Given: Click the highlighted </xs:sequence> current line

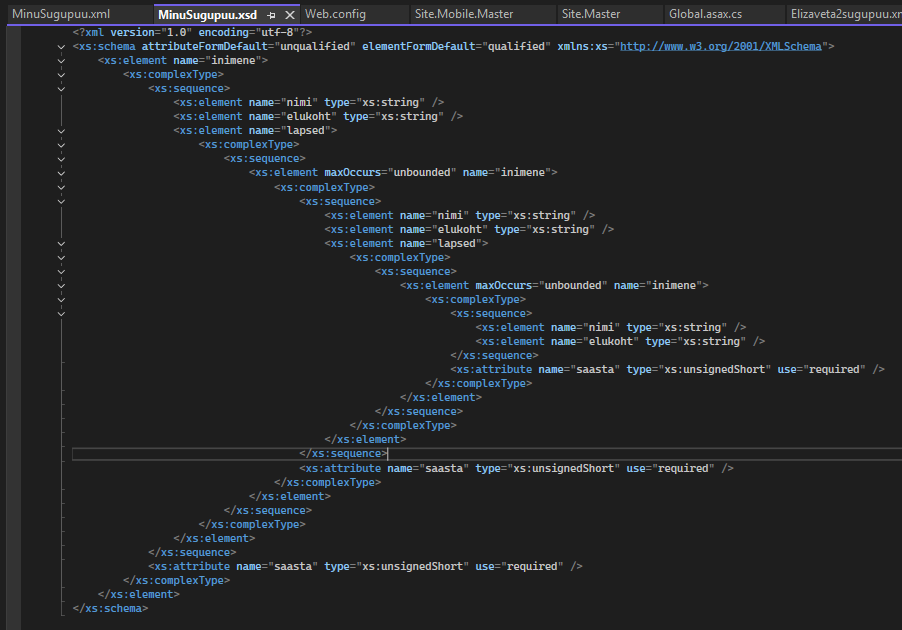Looking at the screenshot, I should pyautogui.click(x=343, y=453).
